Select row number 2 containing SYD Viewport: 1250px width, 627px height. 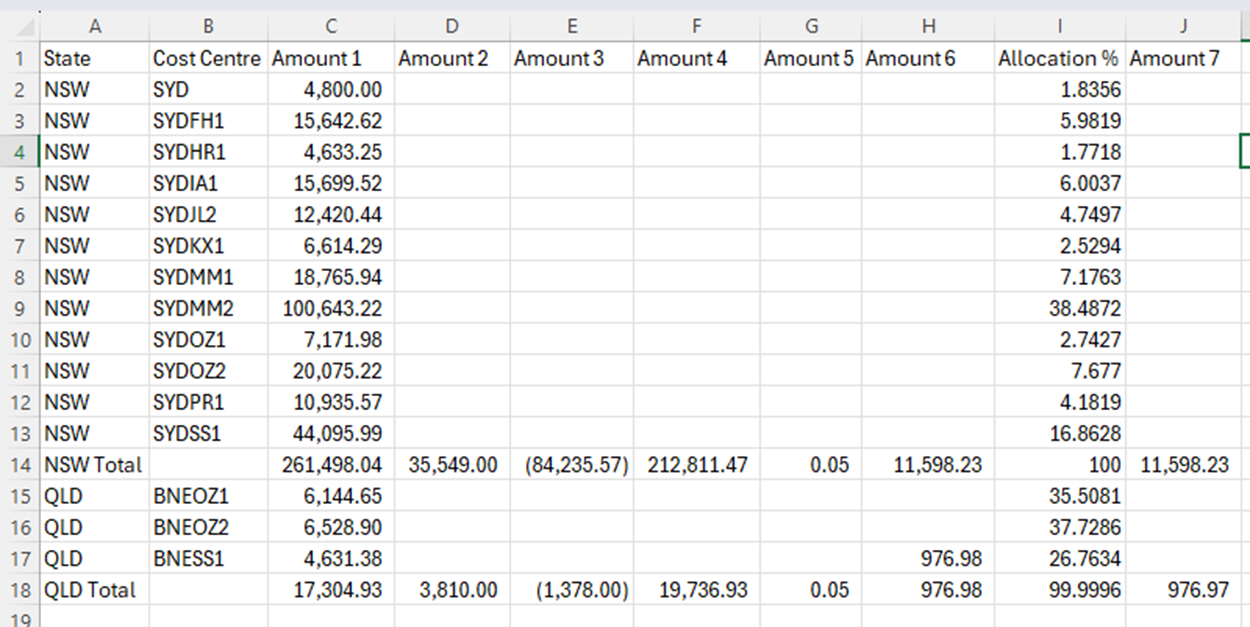[20, 89]
